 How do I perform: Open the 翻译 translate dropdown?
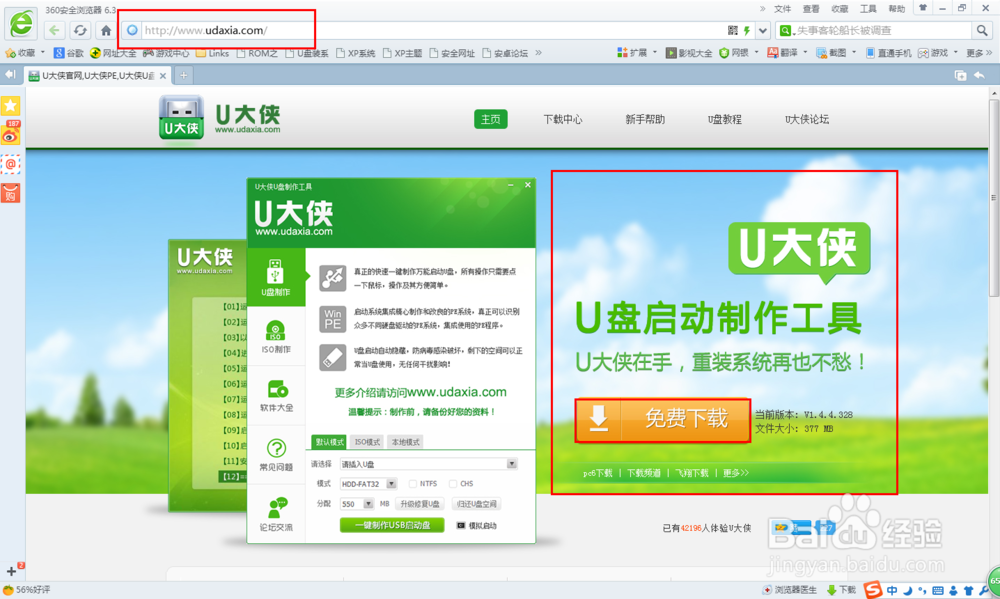point(788,53)
